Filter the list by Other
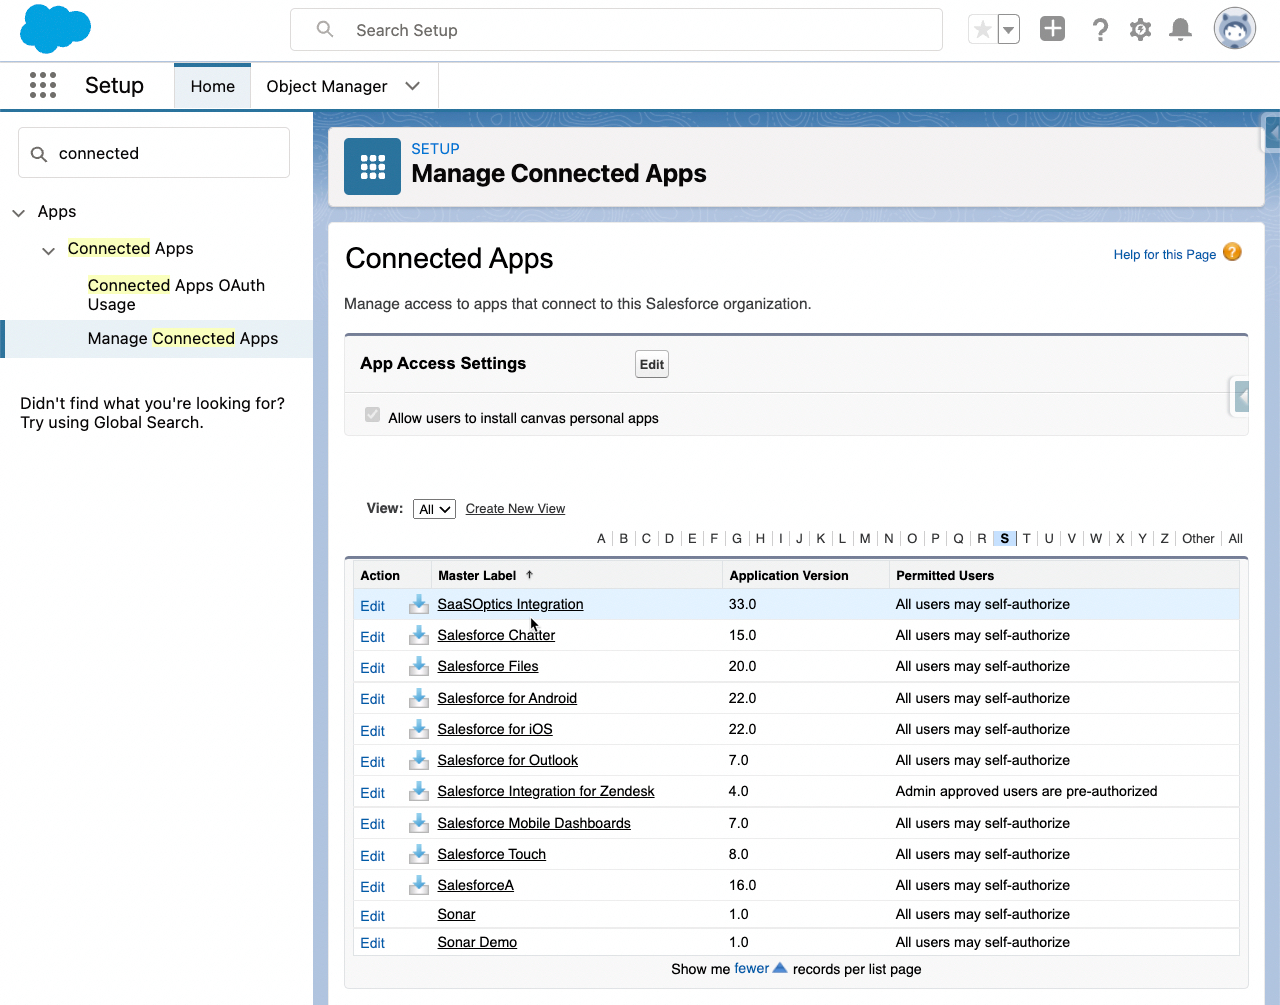Viewport: 1280px width, 1005px height. pos(1198,538)
